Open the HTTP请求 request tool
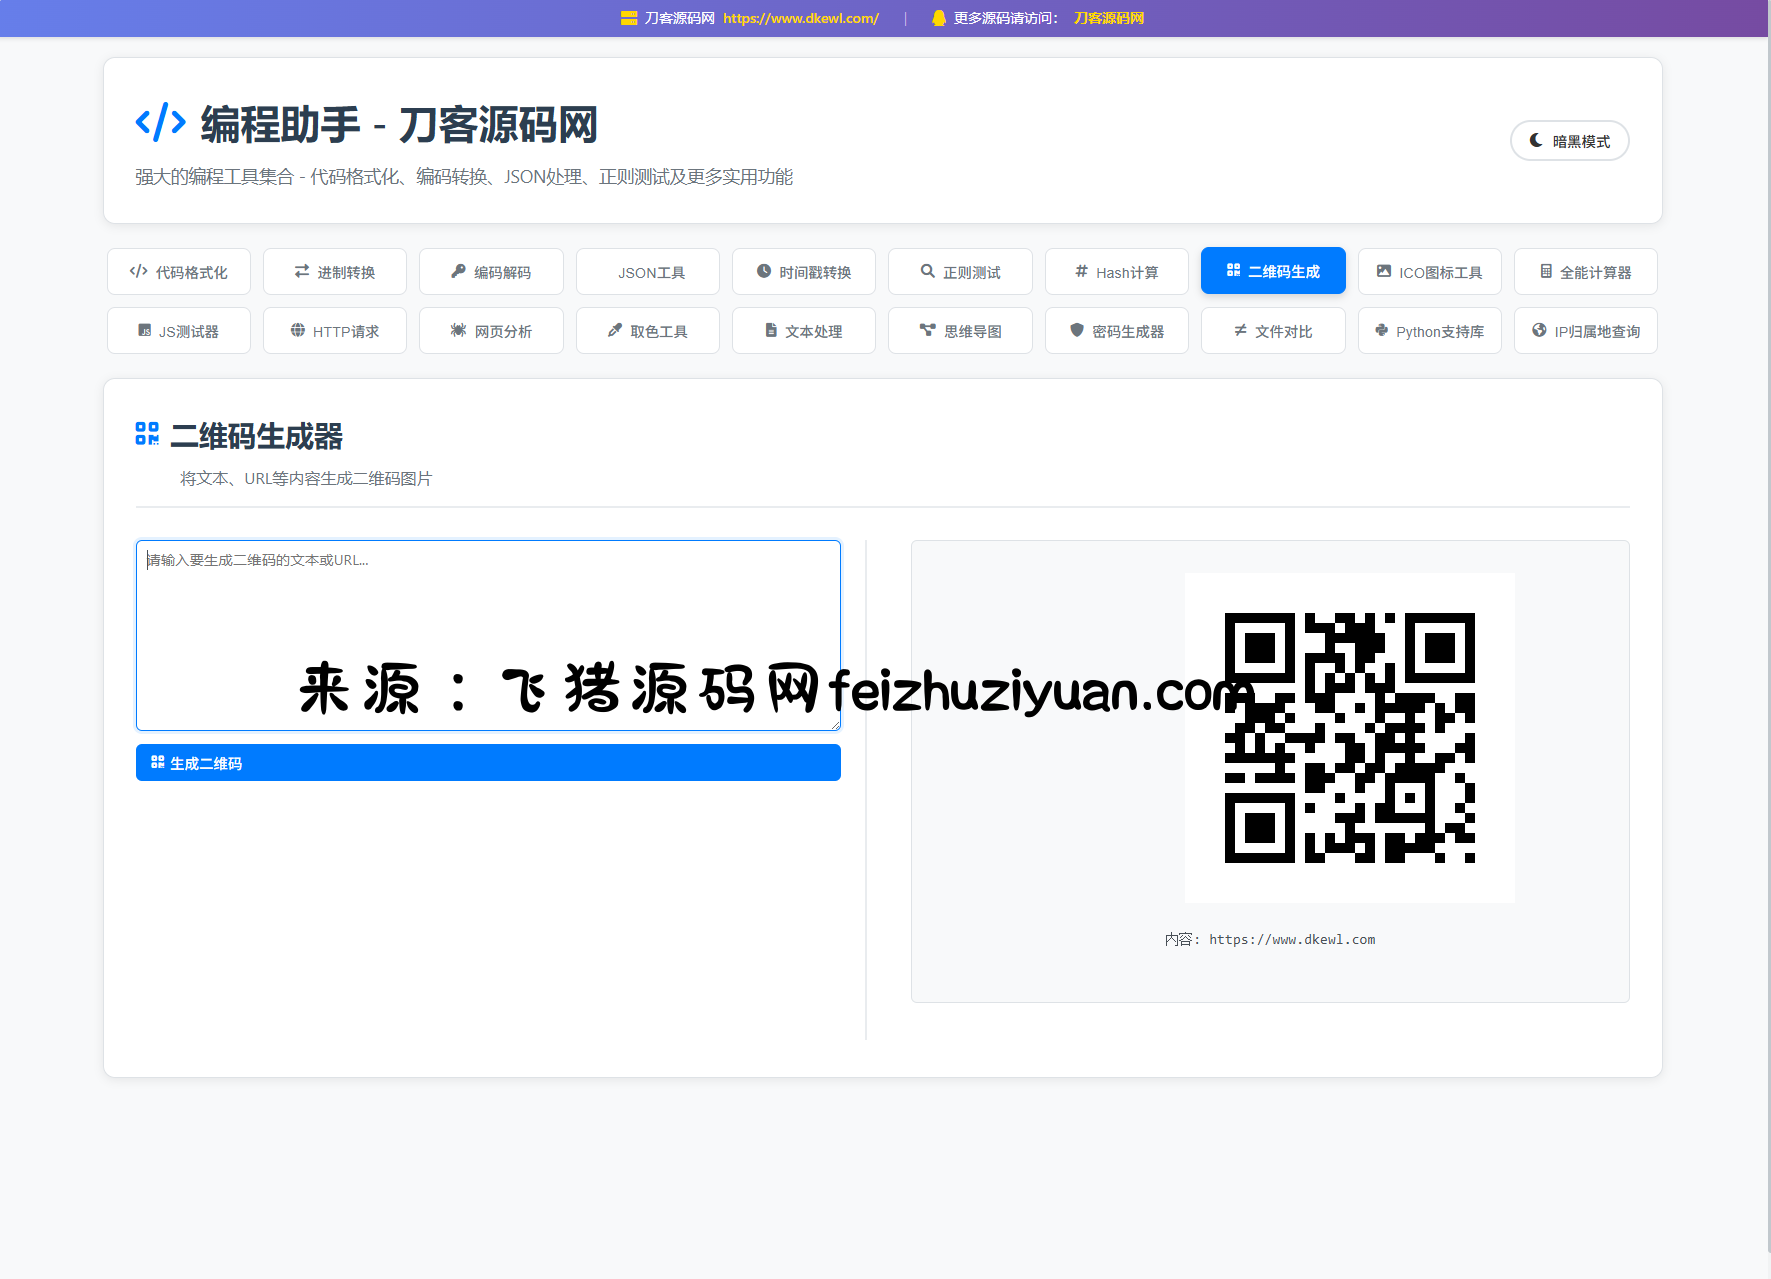Screen dimensions: 1771x1279 [x=335, y=331]
